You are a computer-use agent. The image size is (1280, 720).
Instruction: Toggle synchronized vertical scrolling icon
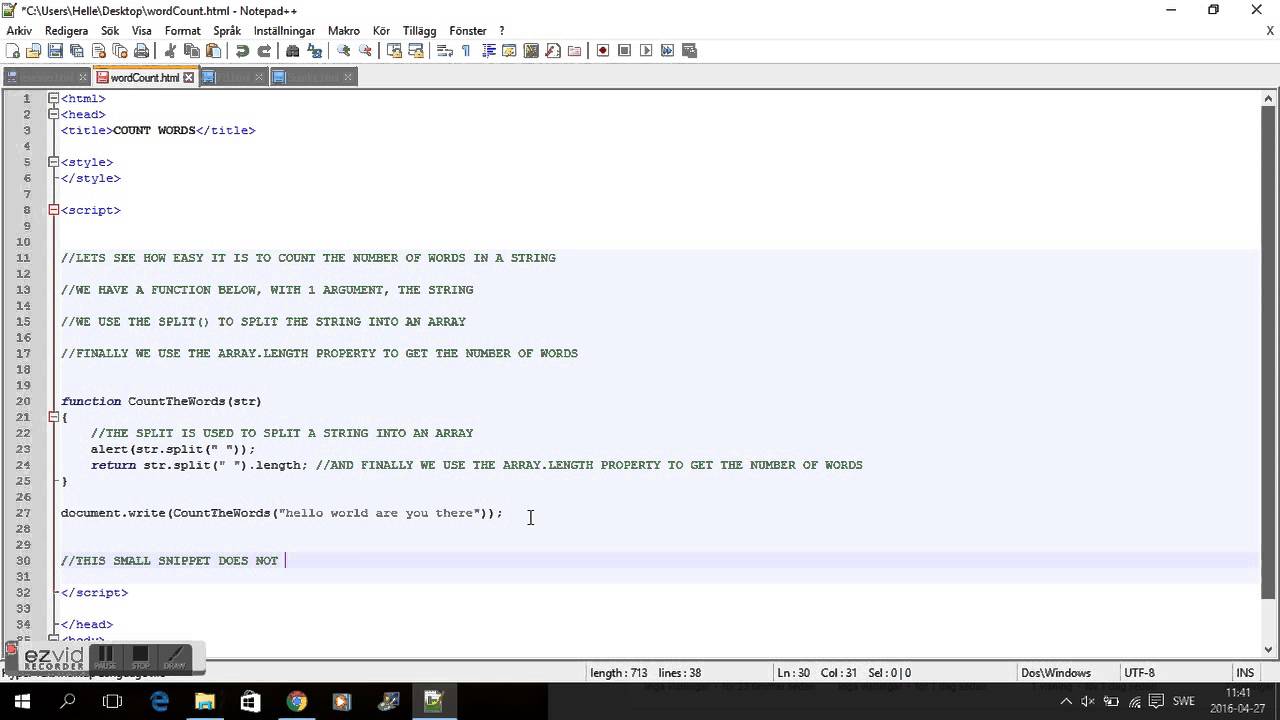(394, 51)
